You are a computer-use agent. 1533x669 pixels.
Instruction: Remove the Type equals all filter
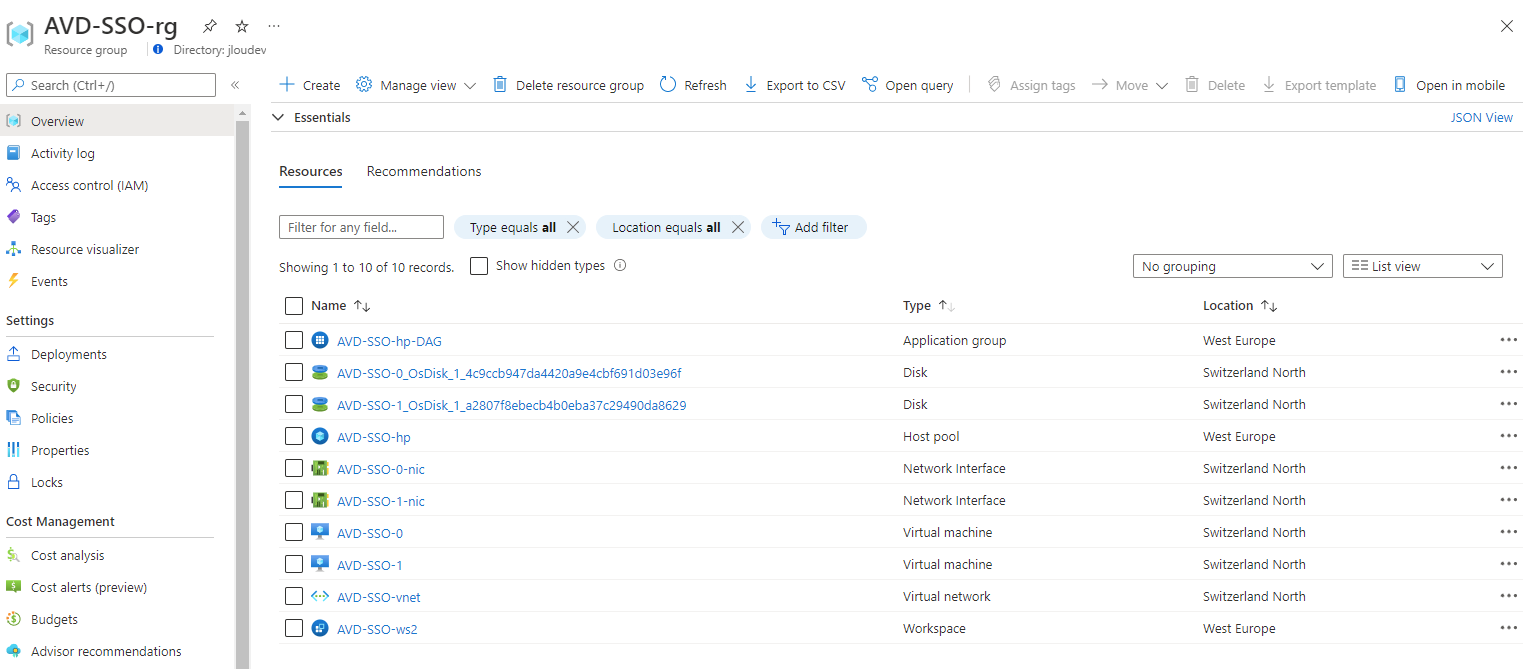[573, 227]
